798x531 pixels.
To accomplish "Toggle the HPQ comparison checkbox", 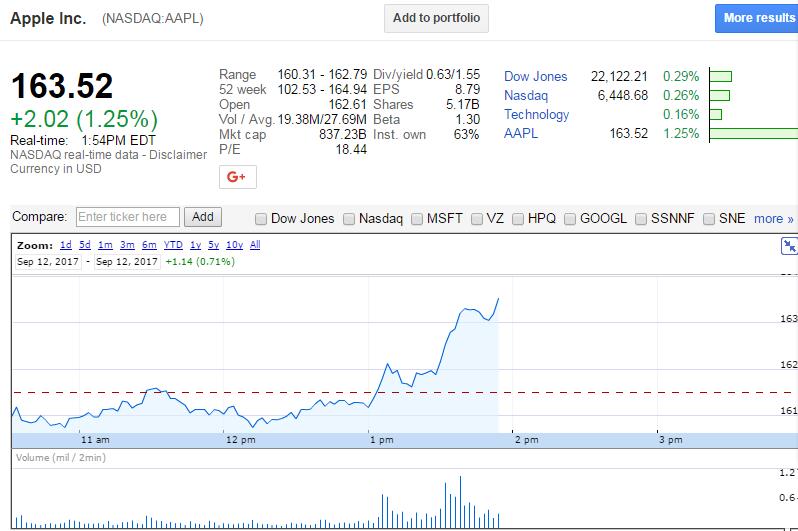I will [x=518, y=219].
